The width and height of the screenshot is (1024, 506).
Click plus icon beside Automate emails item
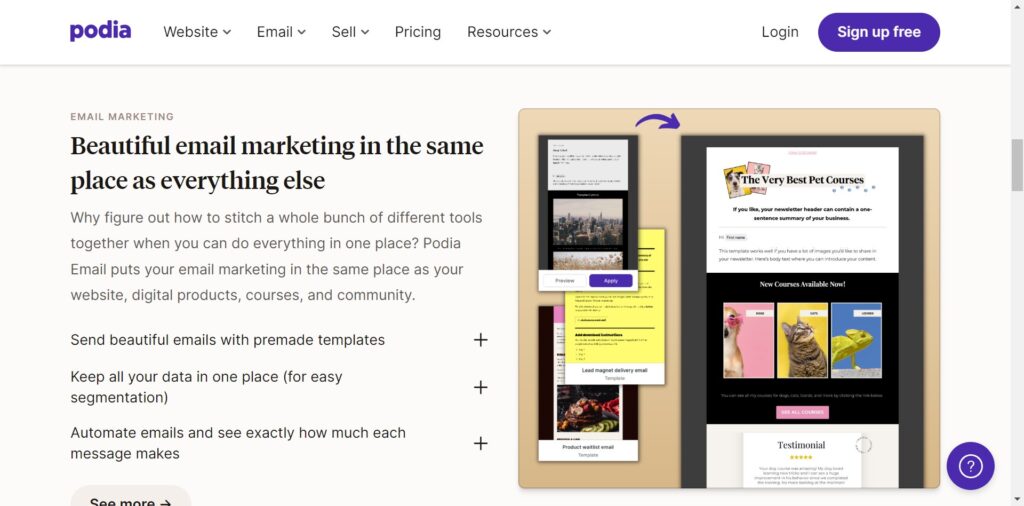point(481,443)
